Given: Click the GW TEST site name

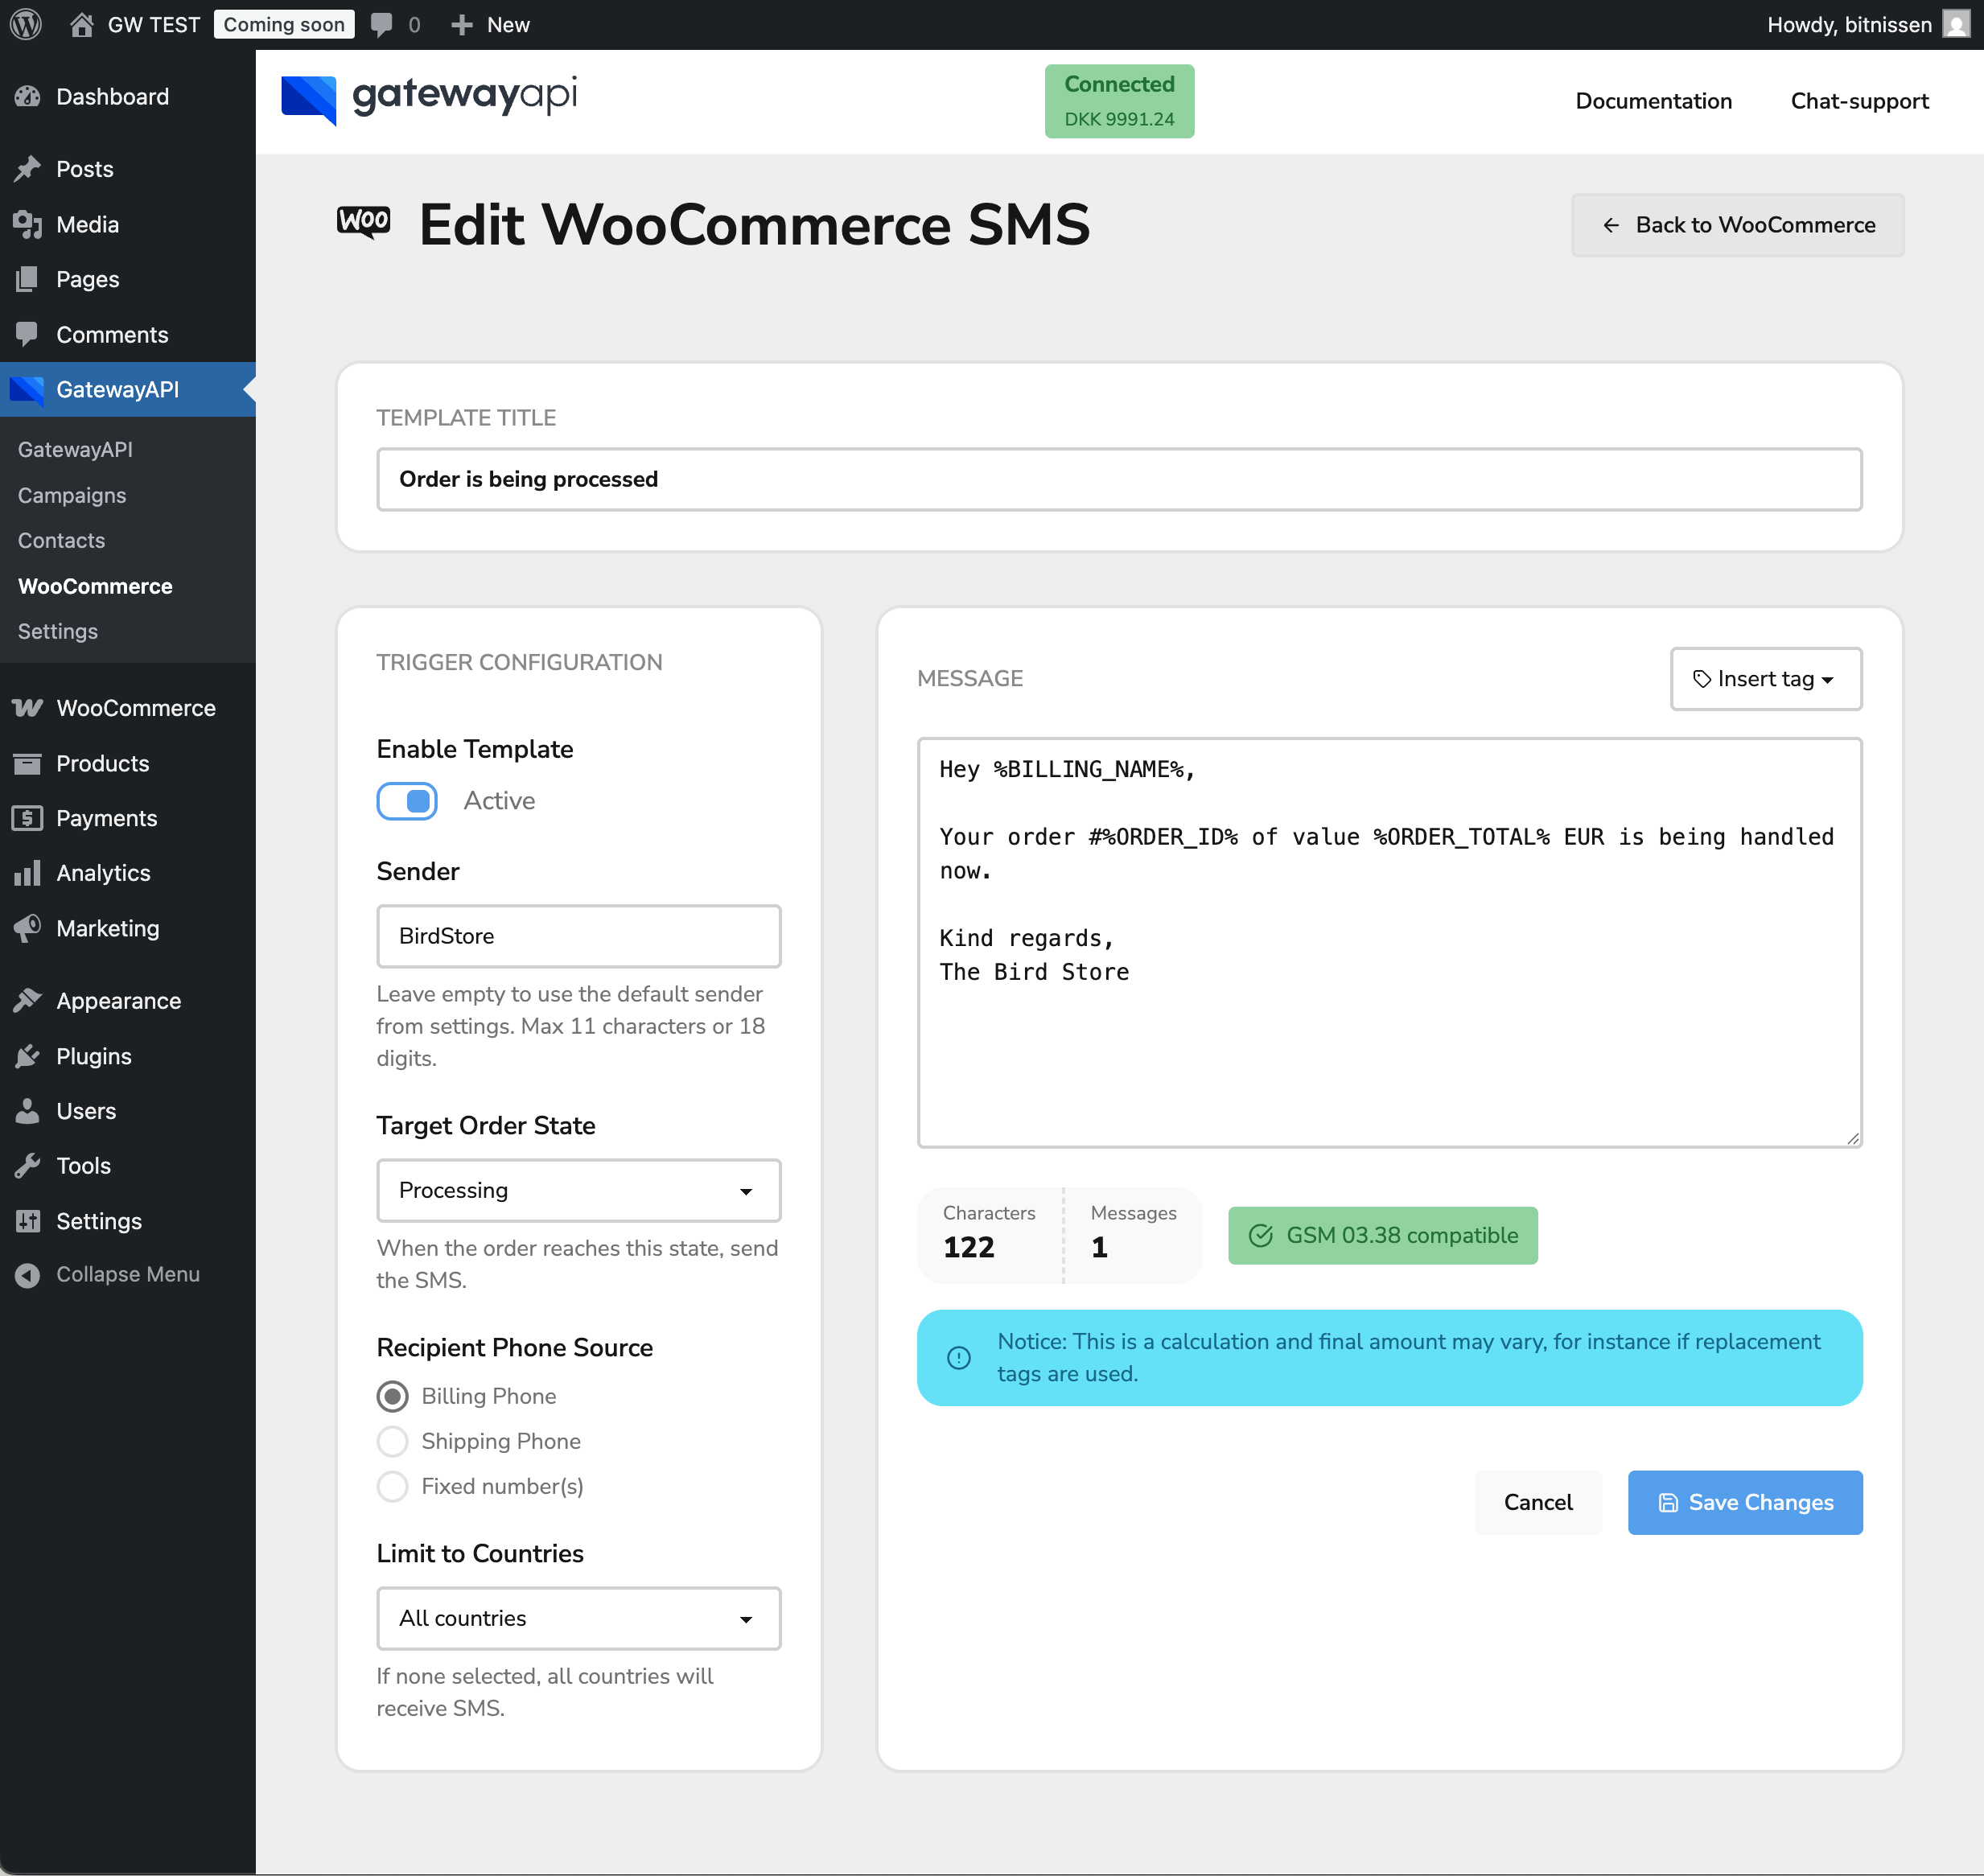Looking at the screenshot, I should [x=154, y=24].
